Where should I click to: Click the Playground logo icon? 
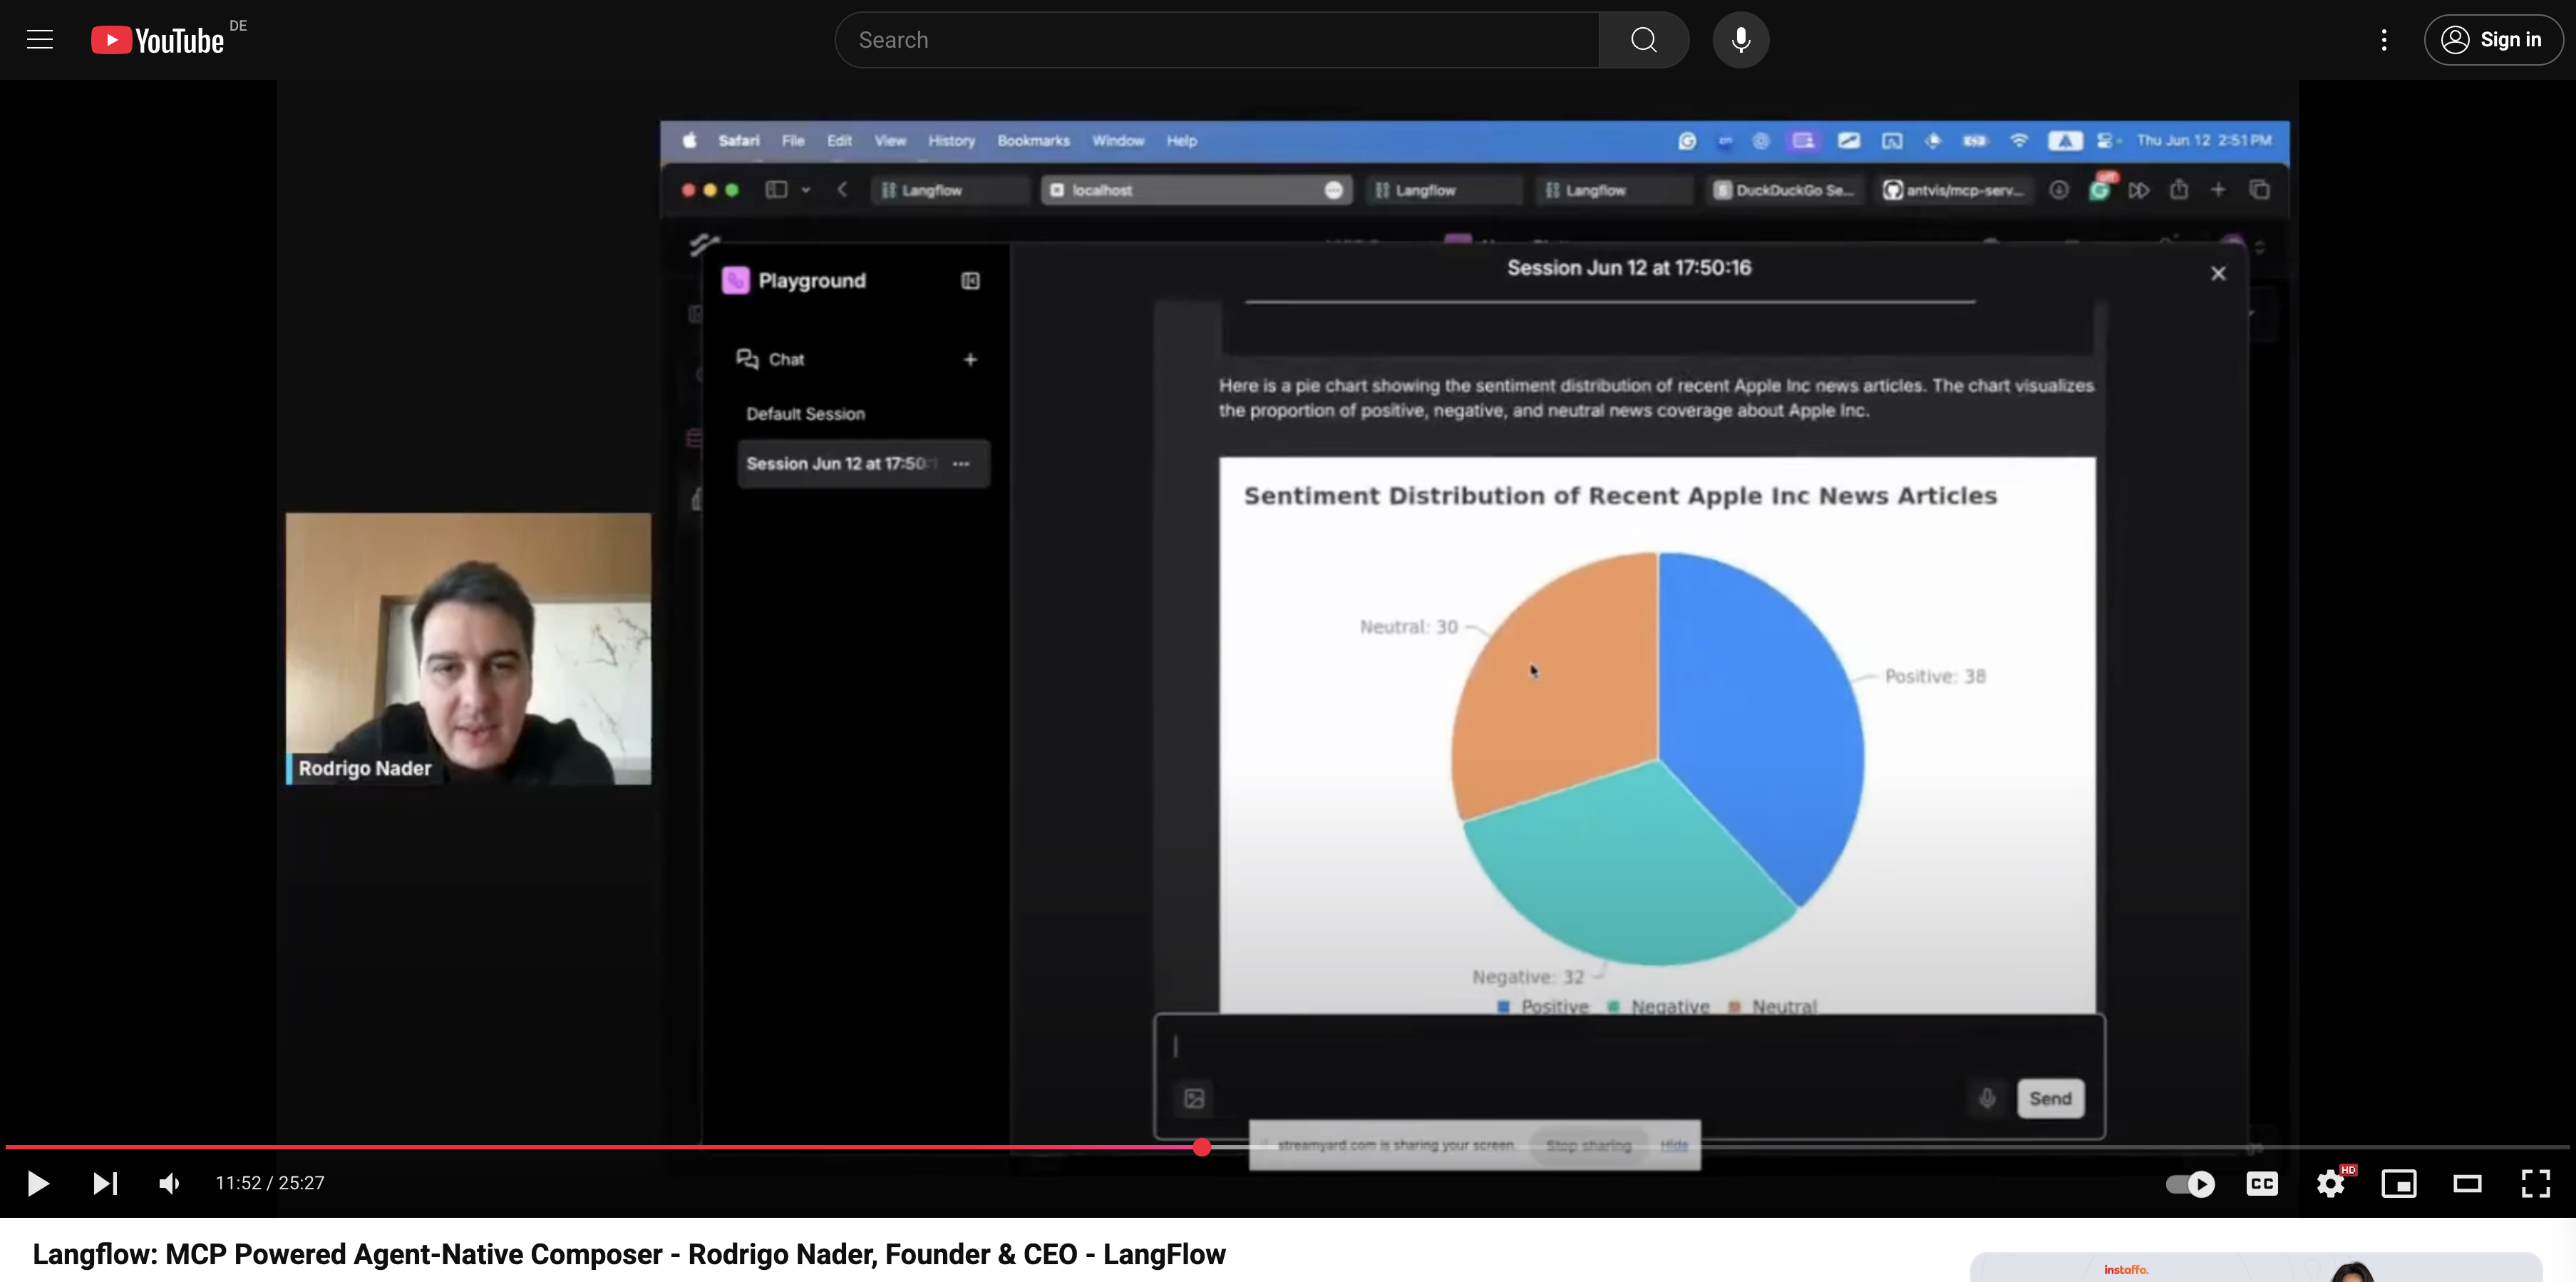coord(735,280)
